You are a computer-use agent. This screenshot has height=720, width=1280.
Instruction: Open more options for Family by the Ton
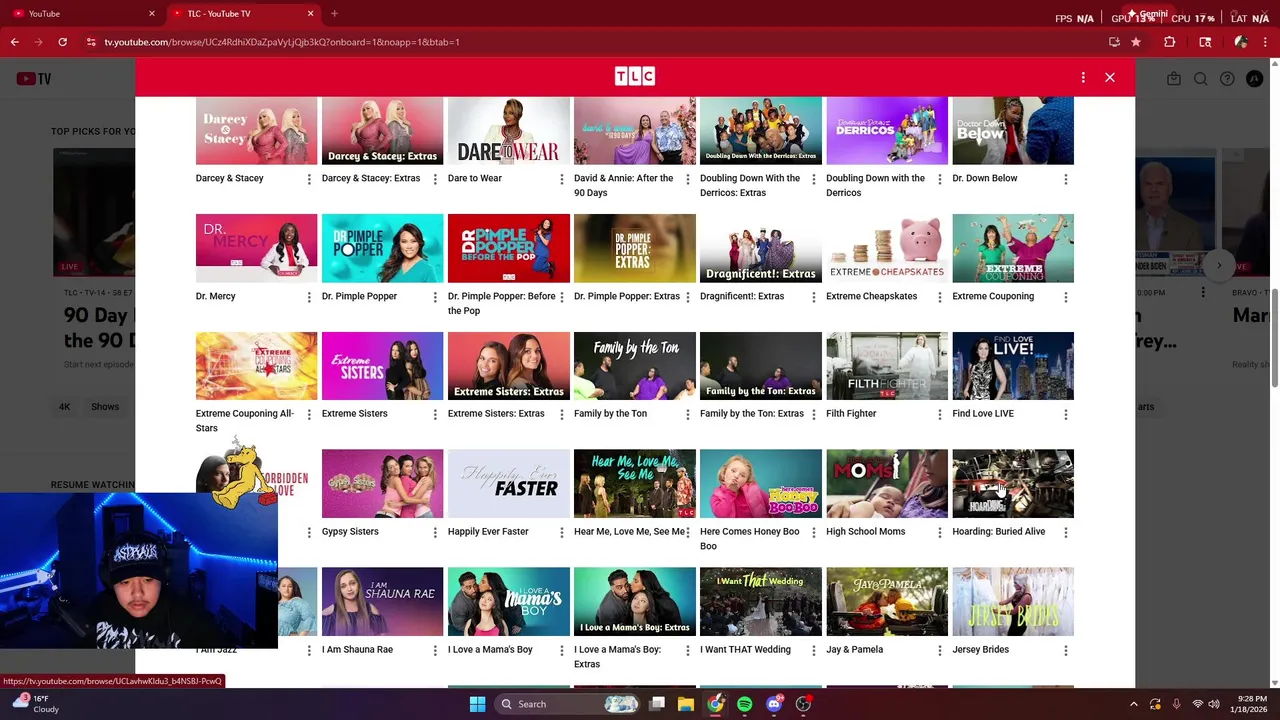(686, 414)
